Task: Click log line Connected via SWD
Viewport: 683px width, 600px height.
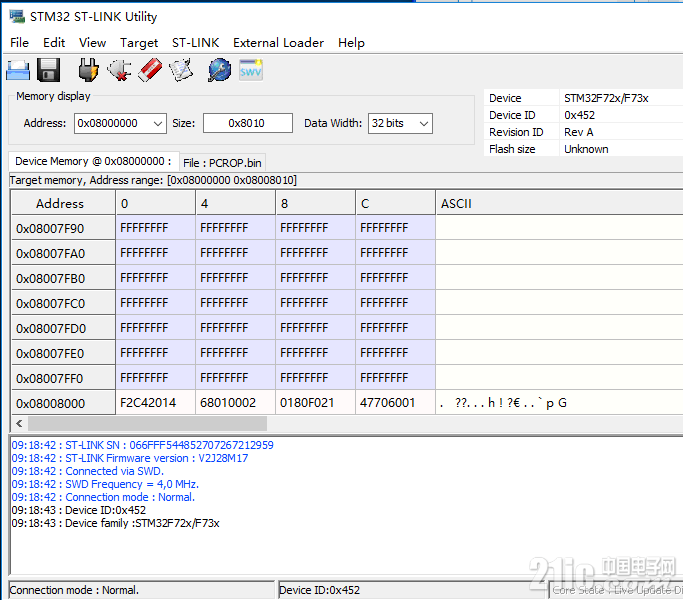Action: [x=88, y=471]
